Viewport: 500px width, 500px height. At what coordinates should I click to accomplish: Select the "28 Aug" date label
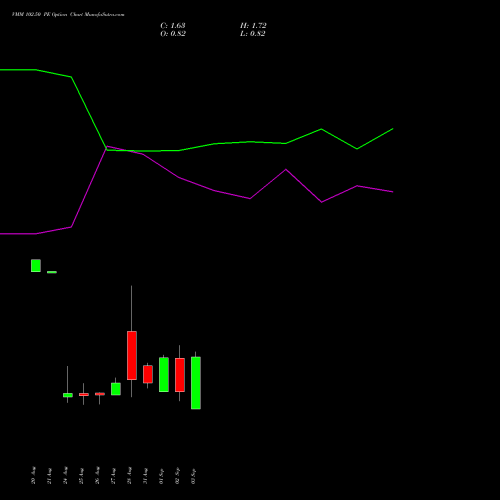coord(129,475)
